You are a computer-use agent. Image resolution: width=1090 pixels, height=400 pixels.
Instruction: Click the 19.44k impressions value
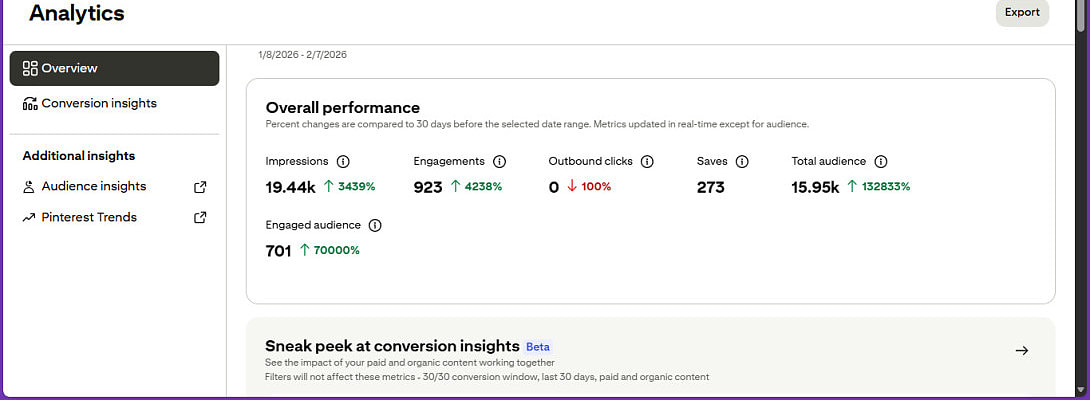[291, 187]
